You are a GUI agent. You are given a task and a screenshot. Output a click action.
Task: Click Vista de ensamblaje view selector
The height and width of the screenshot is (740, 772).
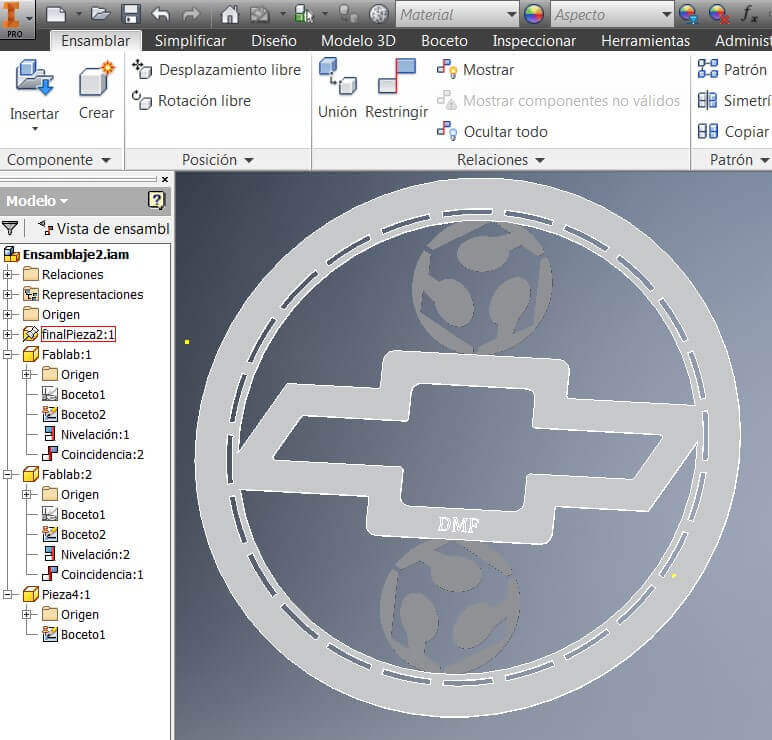104,228
